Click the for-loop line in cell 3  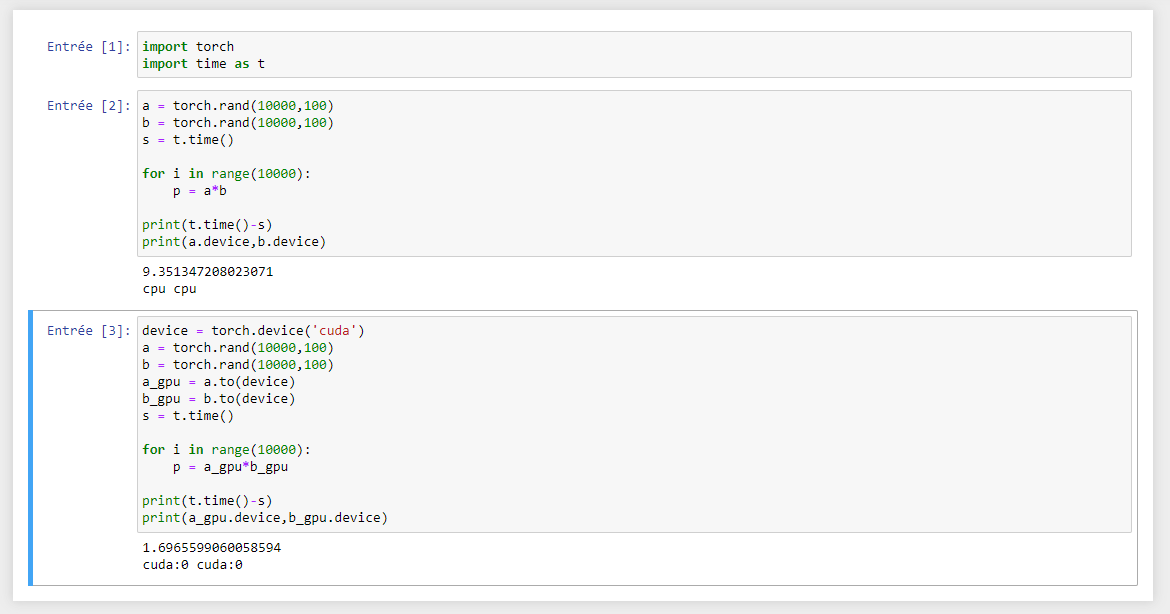coord(226,450)
